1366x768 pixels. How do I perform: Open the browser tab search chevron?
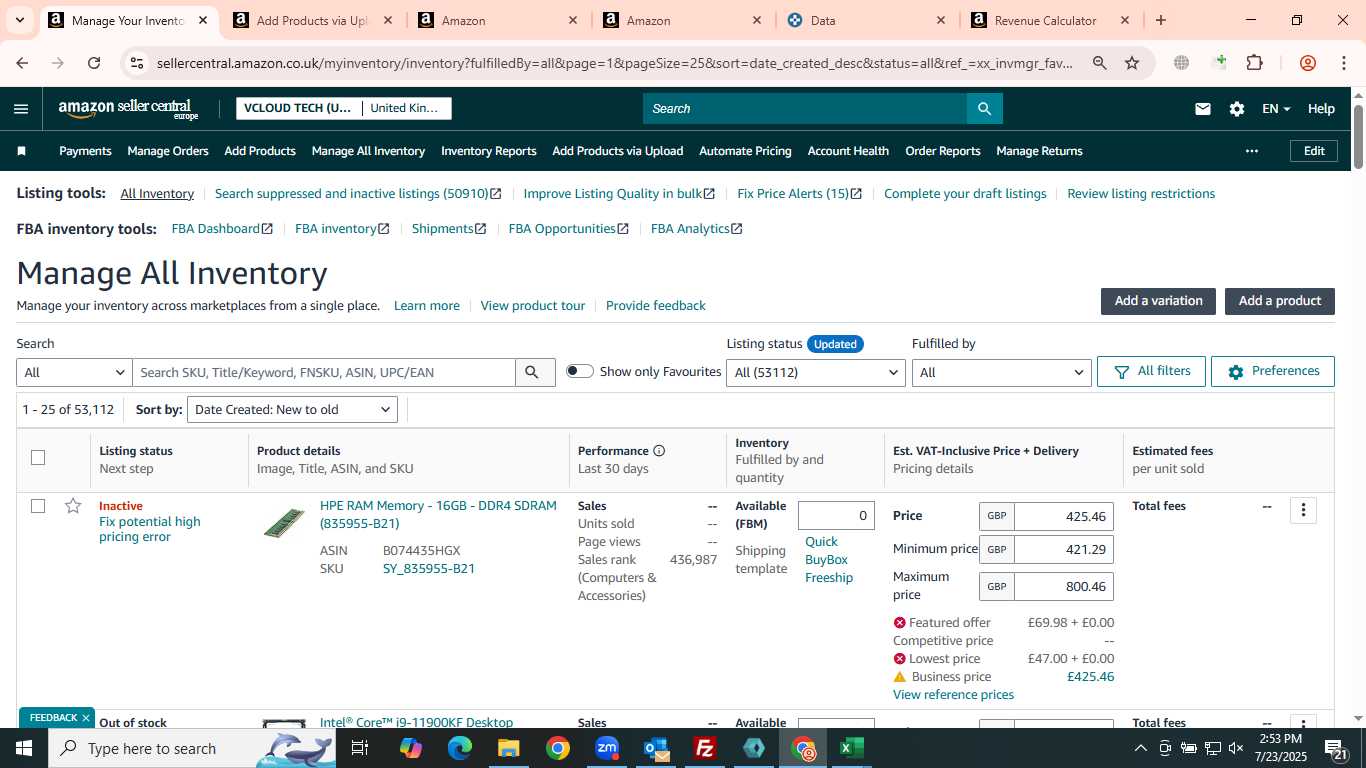[19, 20]
